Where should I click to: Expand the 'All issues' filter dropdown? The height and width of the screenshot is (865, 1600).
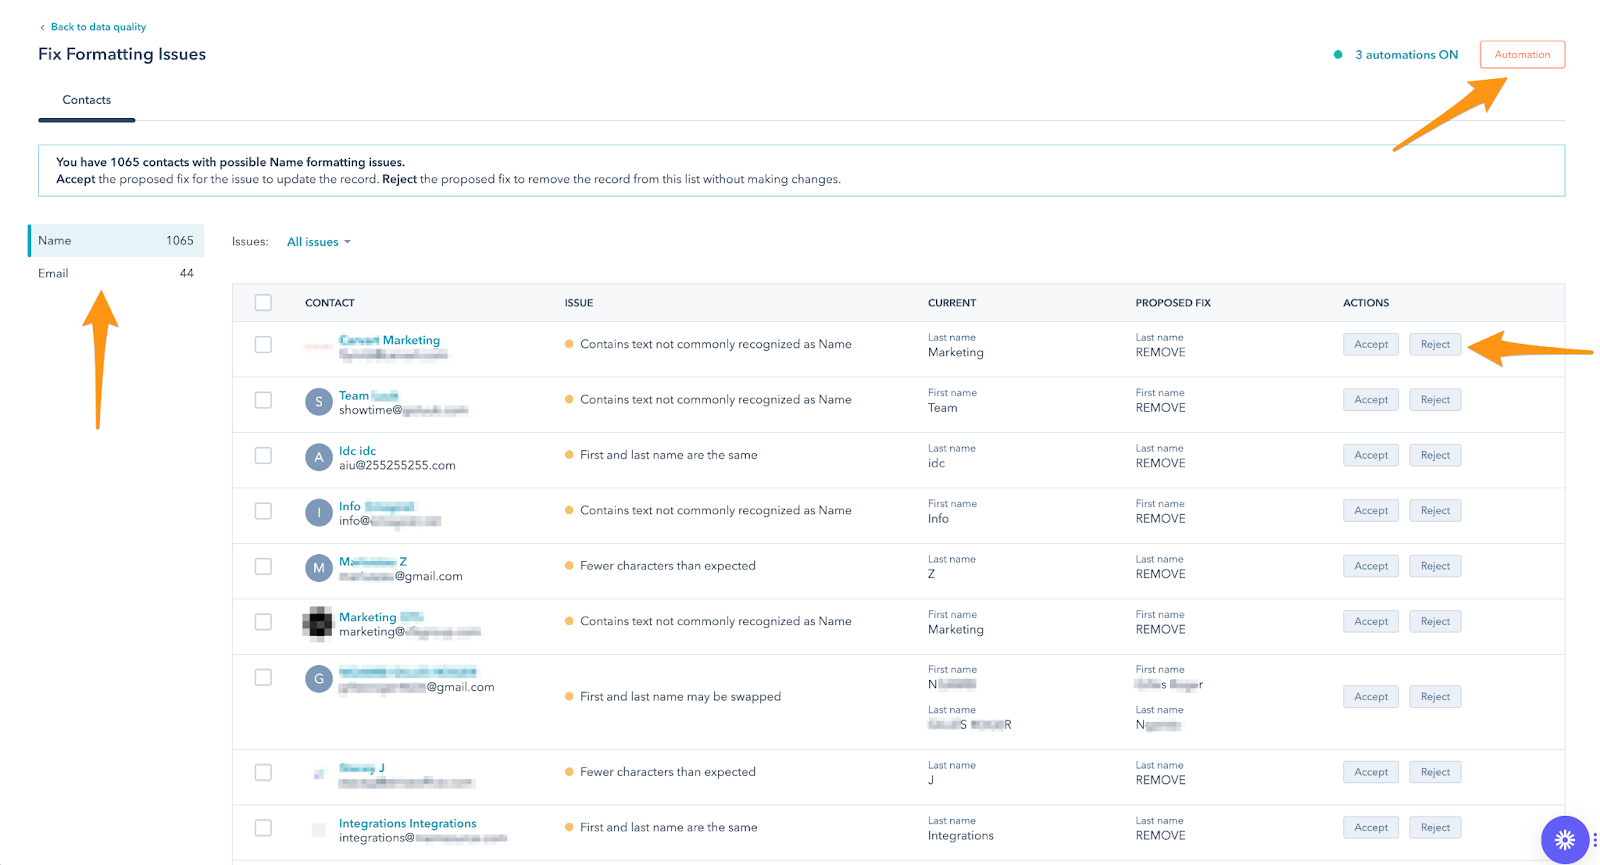(x=318, y=242)
